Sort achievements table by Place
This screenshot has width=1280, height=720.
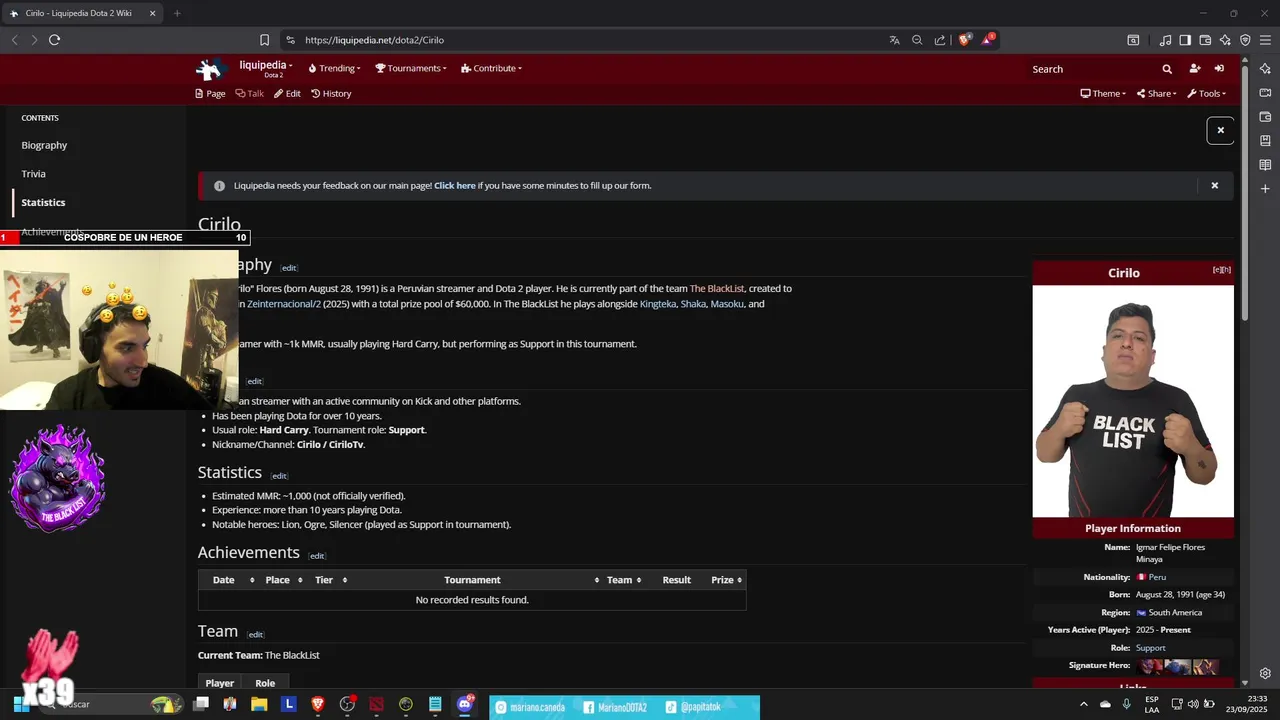[x=283, y=580]
